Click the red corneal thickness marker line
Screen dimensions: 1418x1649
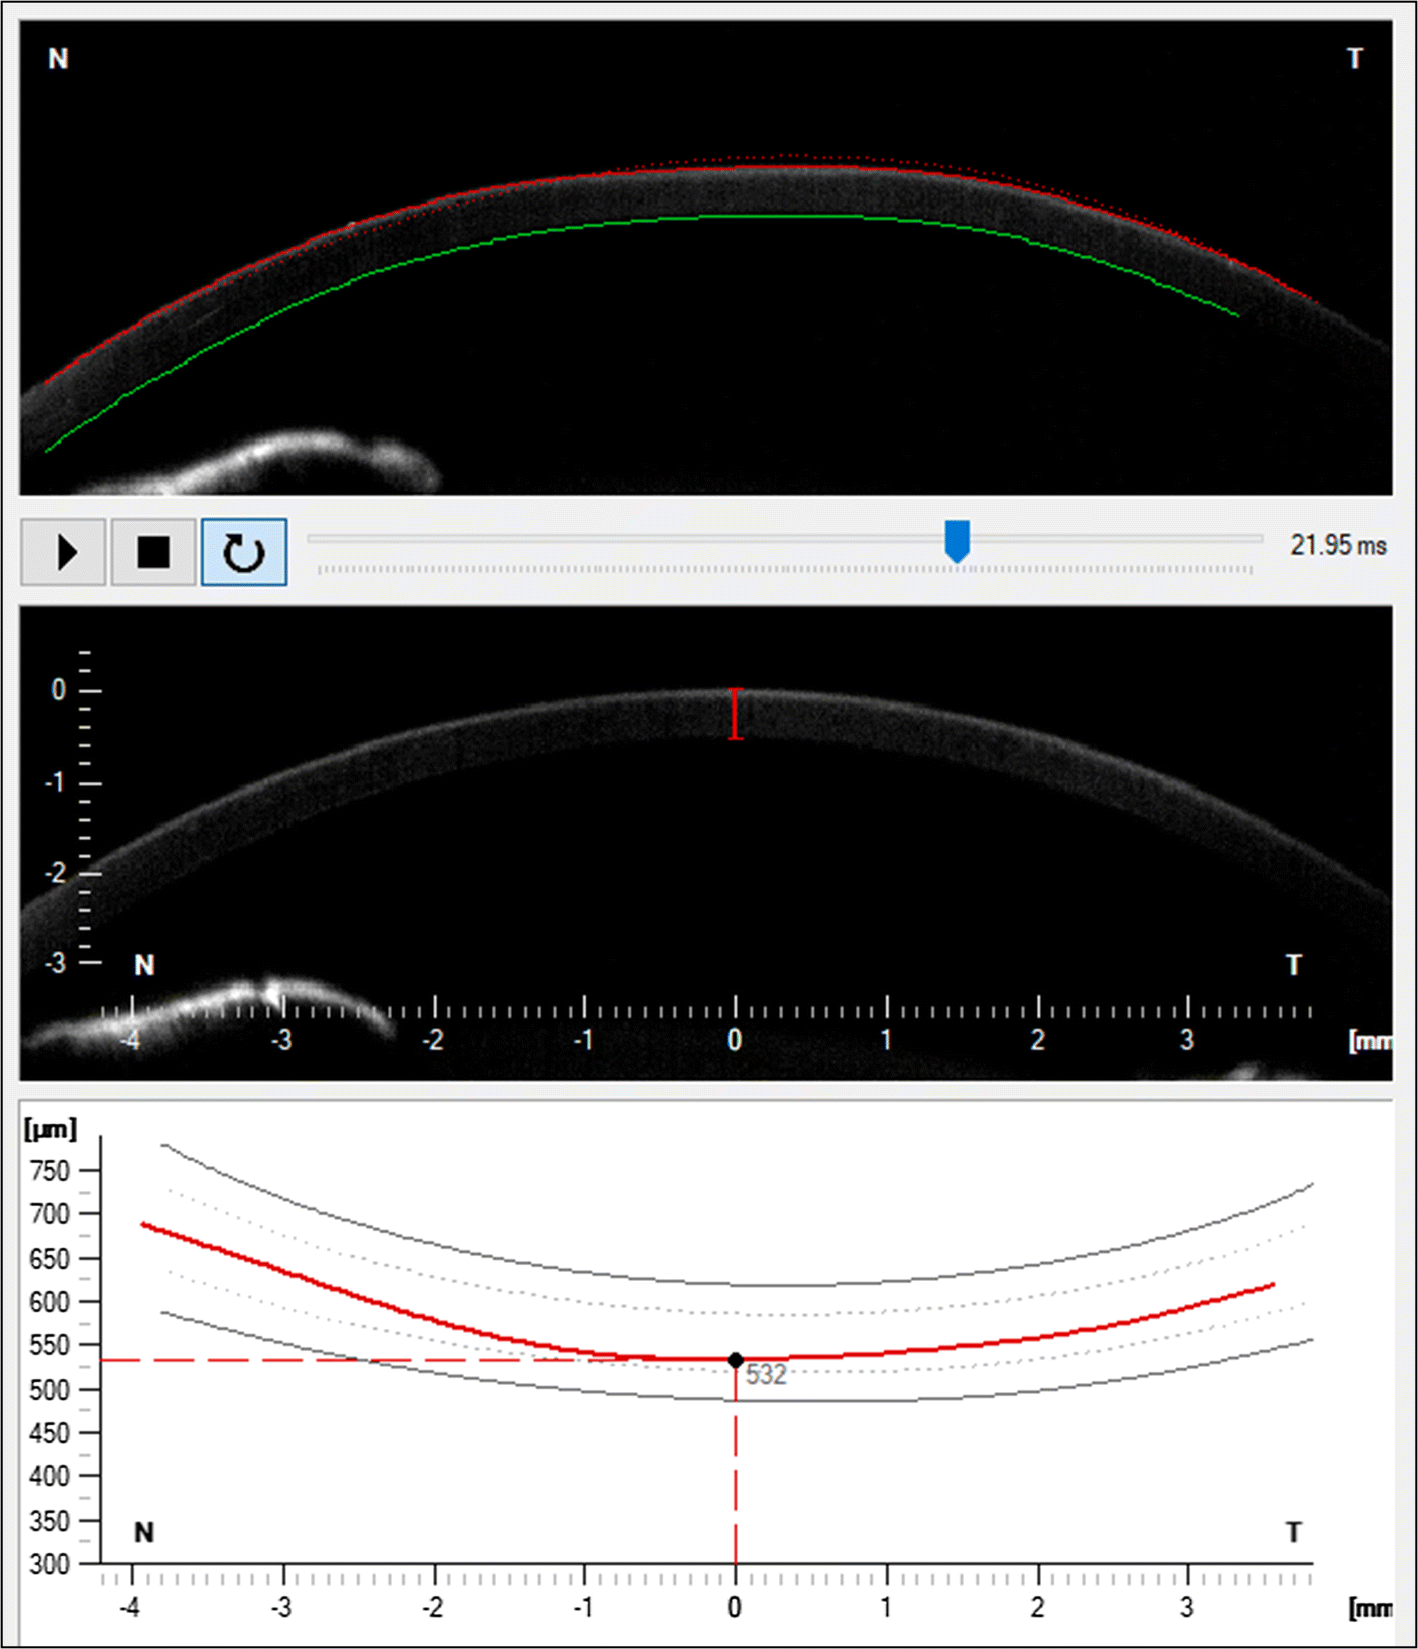point(736,714)
